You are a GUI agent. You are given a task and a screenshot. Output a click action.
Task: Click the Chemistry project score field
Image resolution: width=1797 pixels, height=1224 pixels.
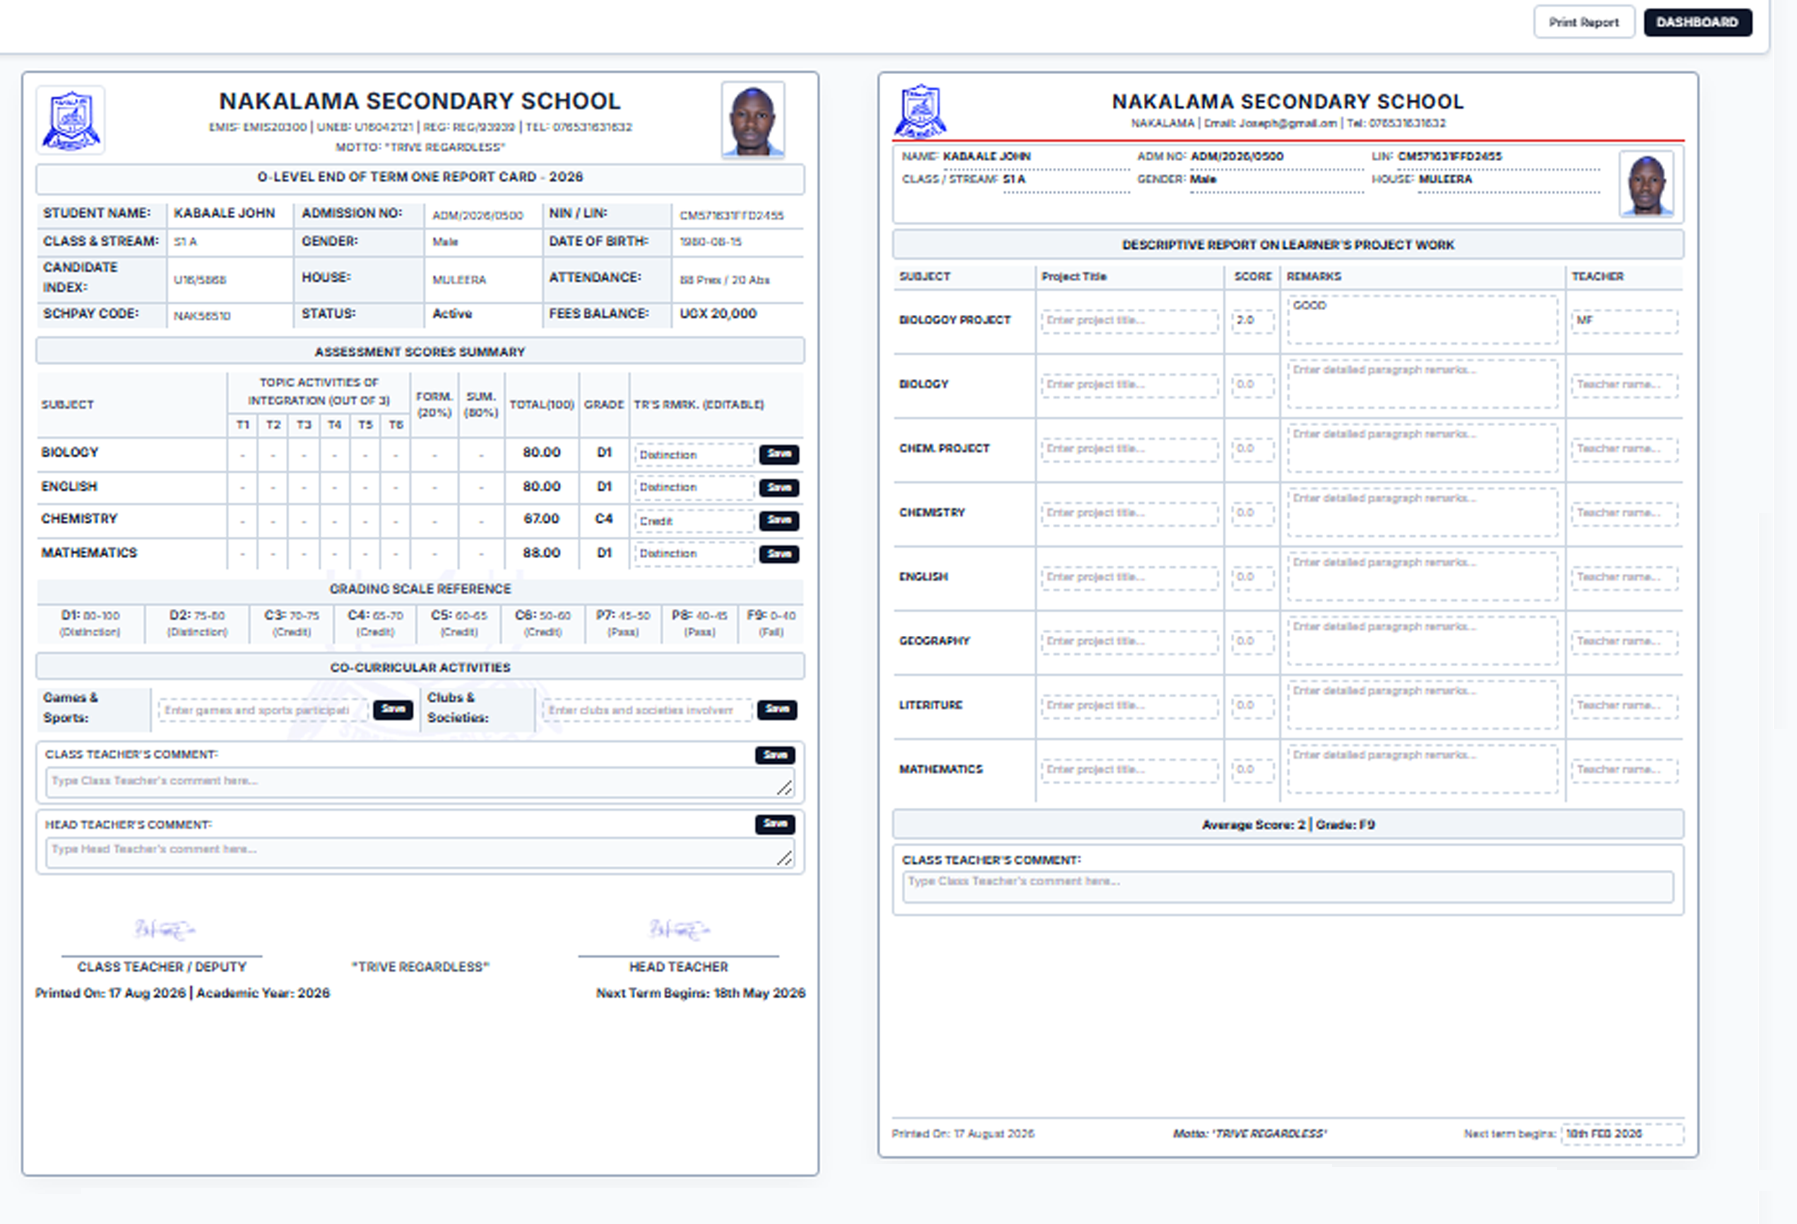[x=1253, y=513]
